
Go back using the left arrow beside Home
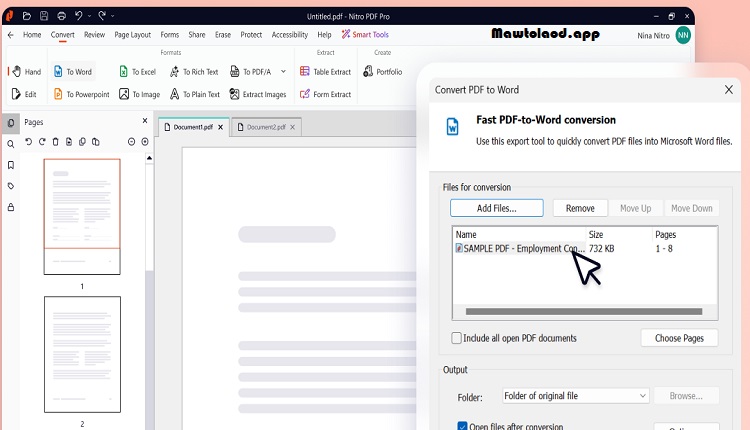(x=11, y=35)
